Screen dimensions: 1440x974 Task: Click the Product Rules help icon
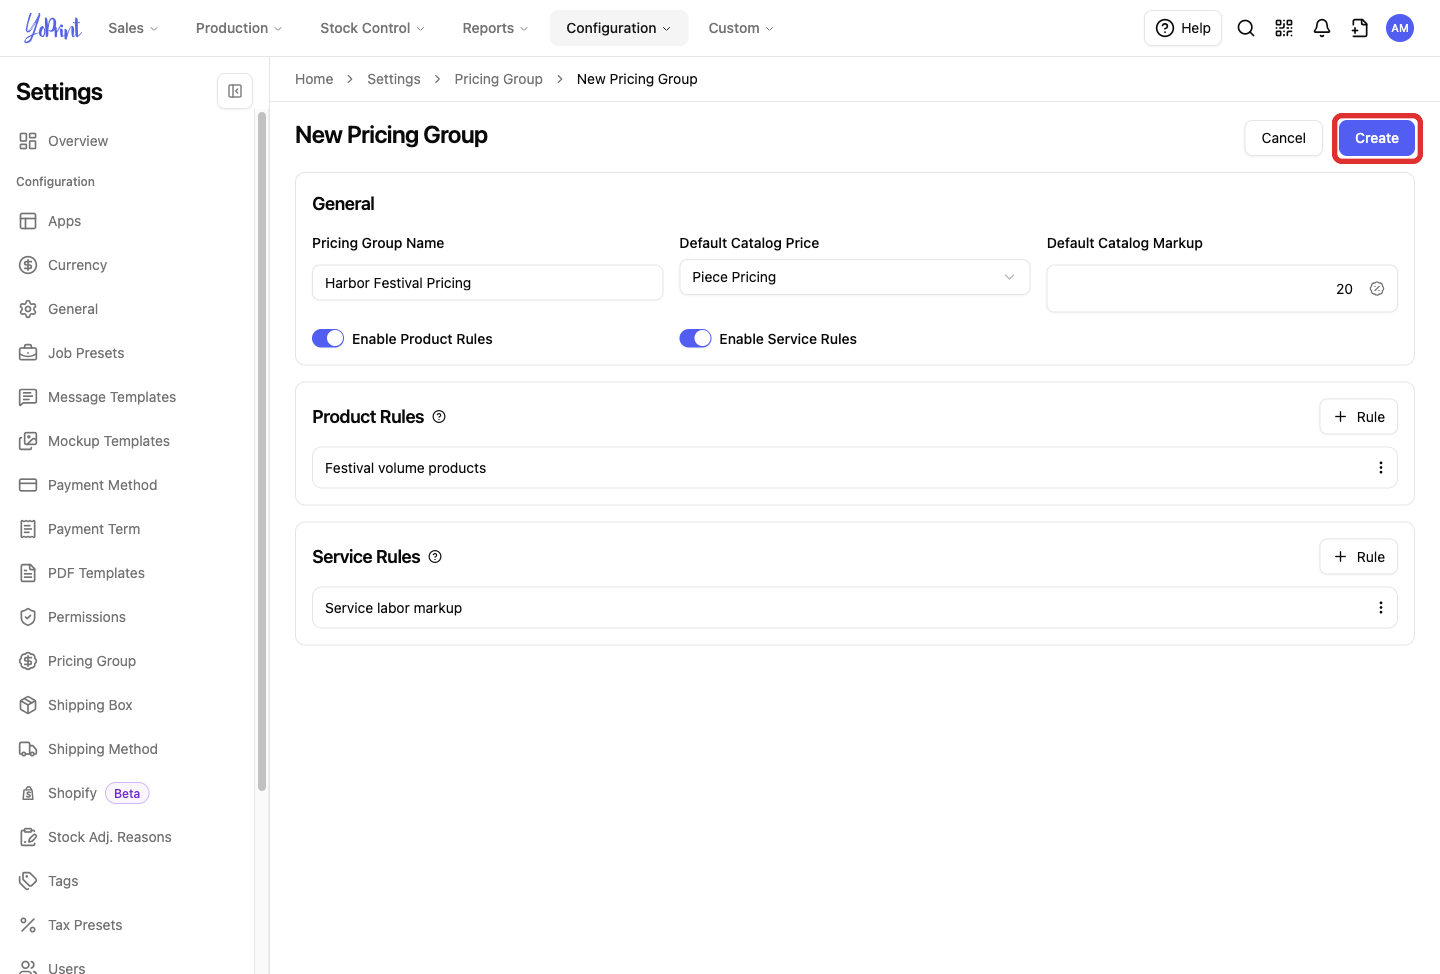[439, 417]
